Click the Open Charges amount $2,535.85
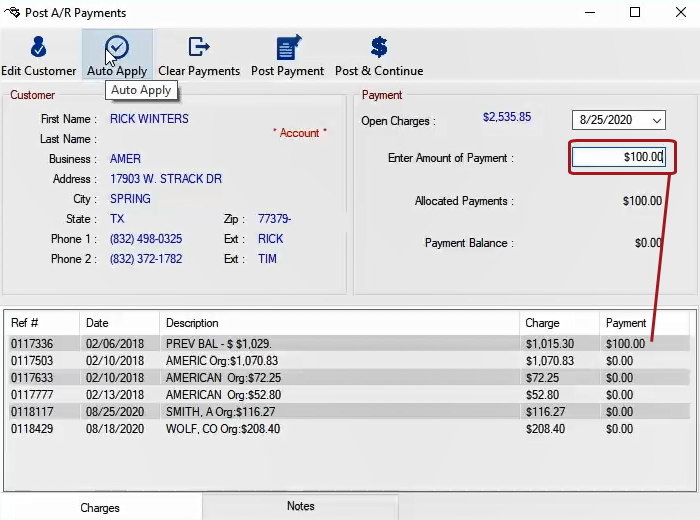Screen dimensions: 700x520 (x=507, y=117)
